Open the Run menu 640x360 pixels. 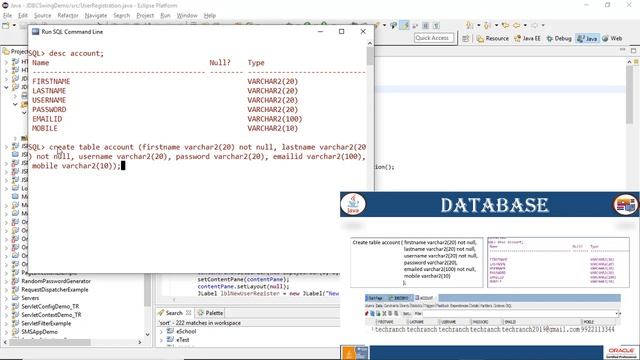(x=165, y=16)
